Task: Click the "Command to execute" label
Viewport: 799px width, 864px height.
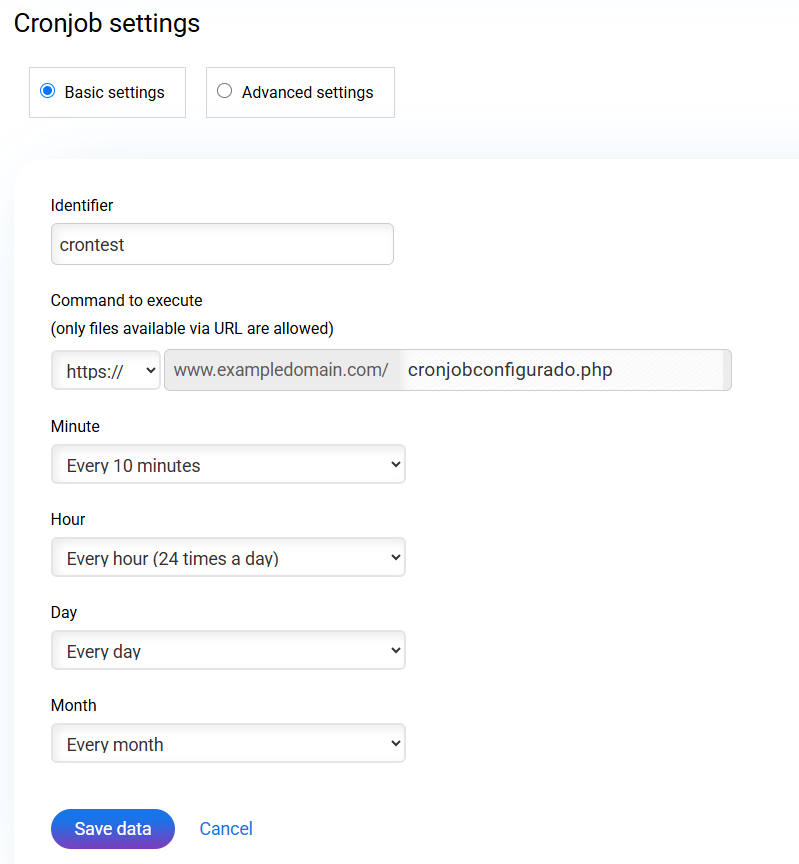Action: [x=126, y=300]
